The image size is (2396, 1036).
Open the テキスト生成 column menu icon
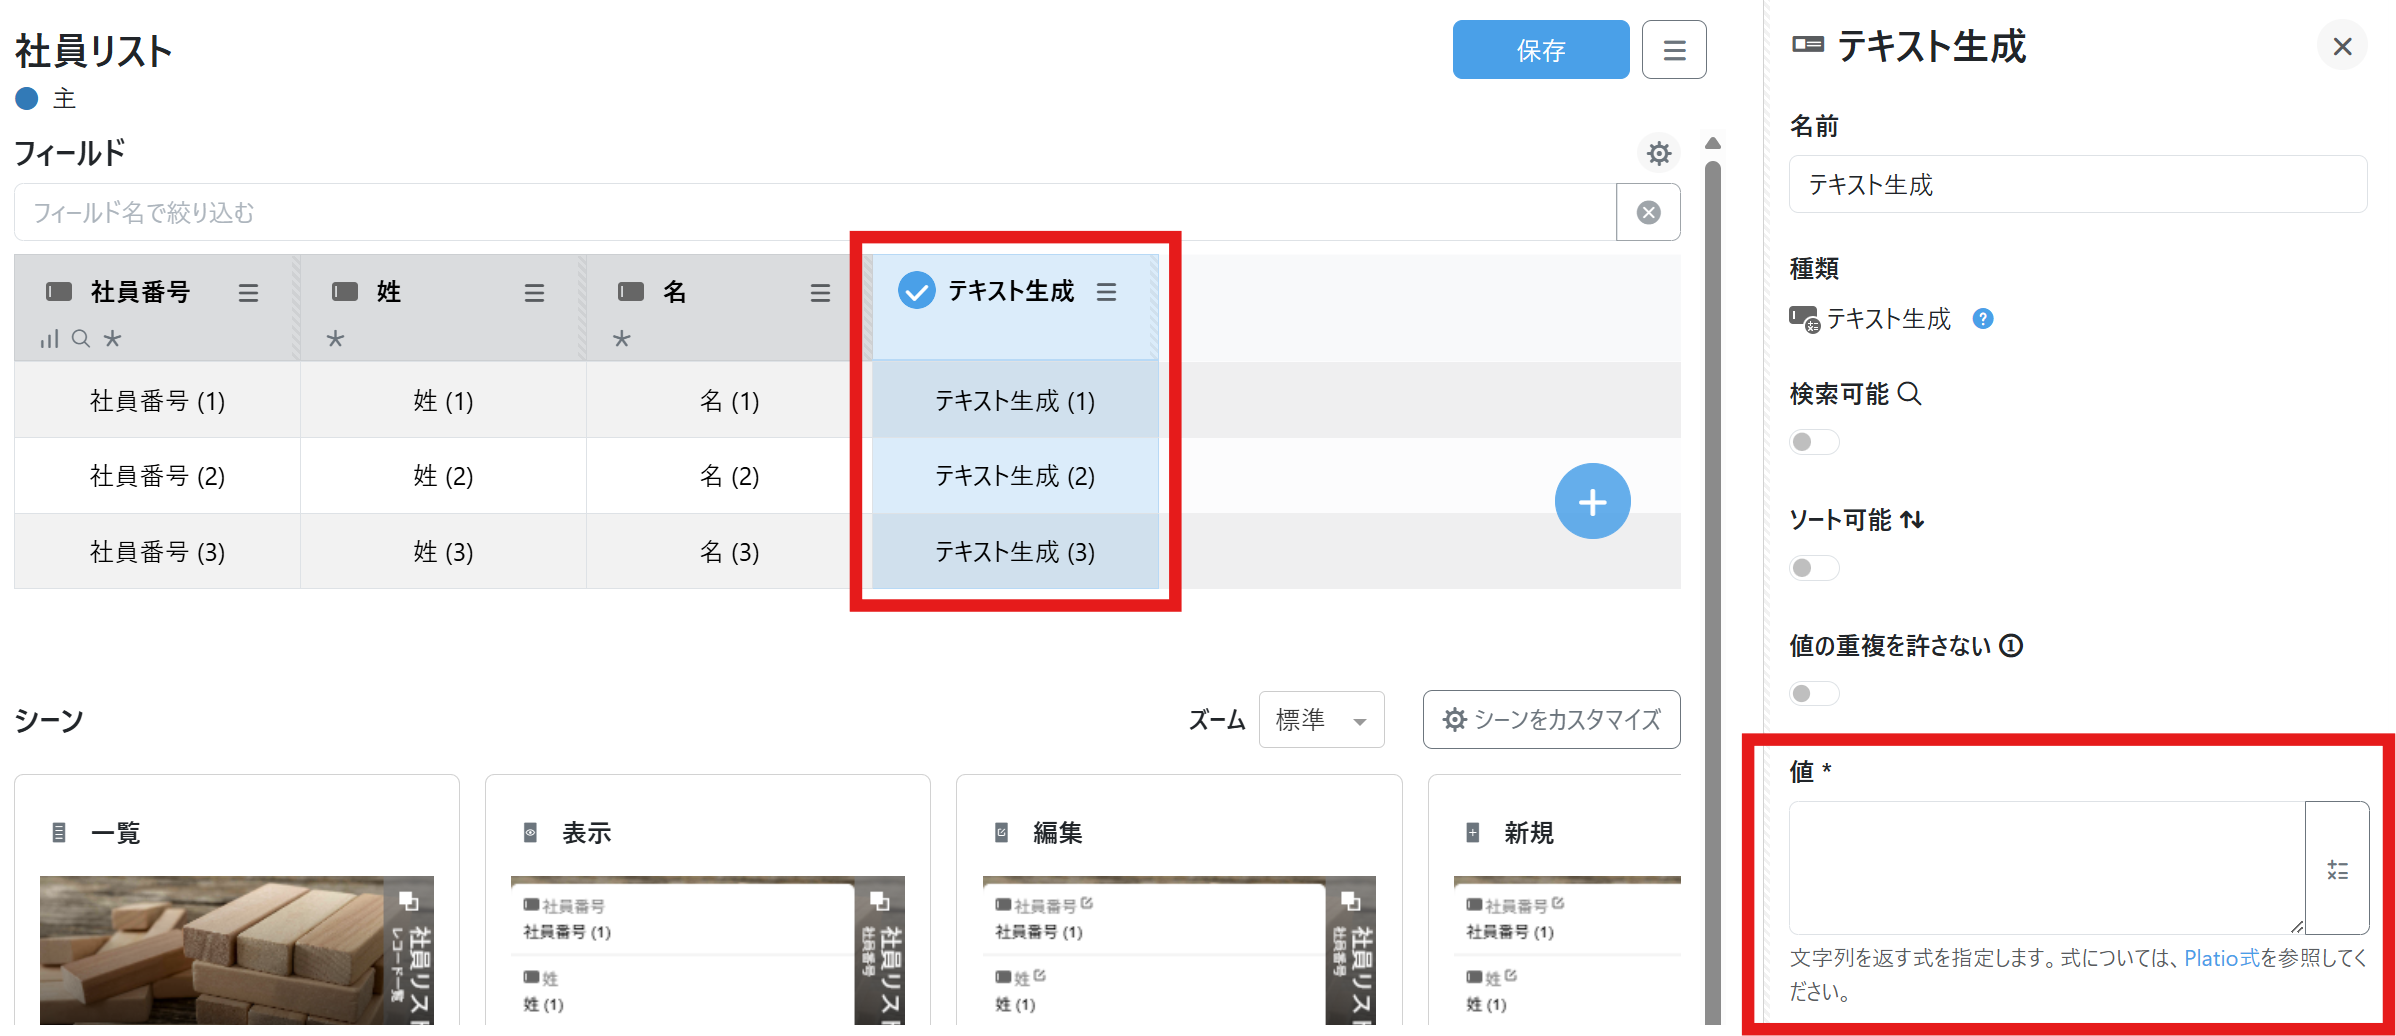1106,292
